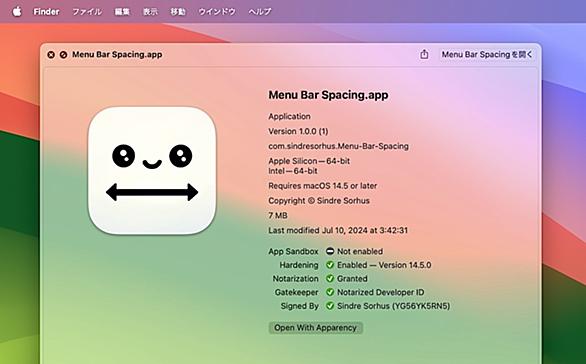586x364 pixels.
Task: Open the ヘルプ menu
Action: [260, 12]
